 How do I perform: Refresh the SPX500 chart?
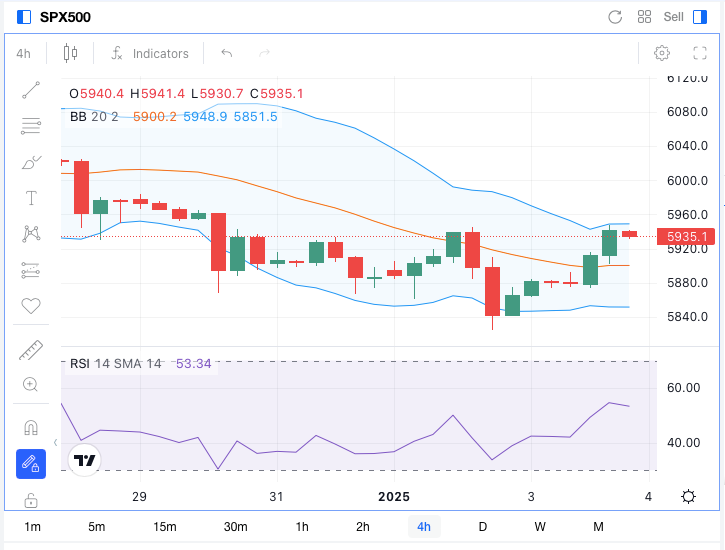pyautogui.click(x=615, y=17)
